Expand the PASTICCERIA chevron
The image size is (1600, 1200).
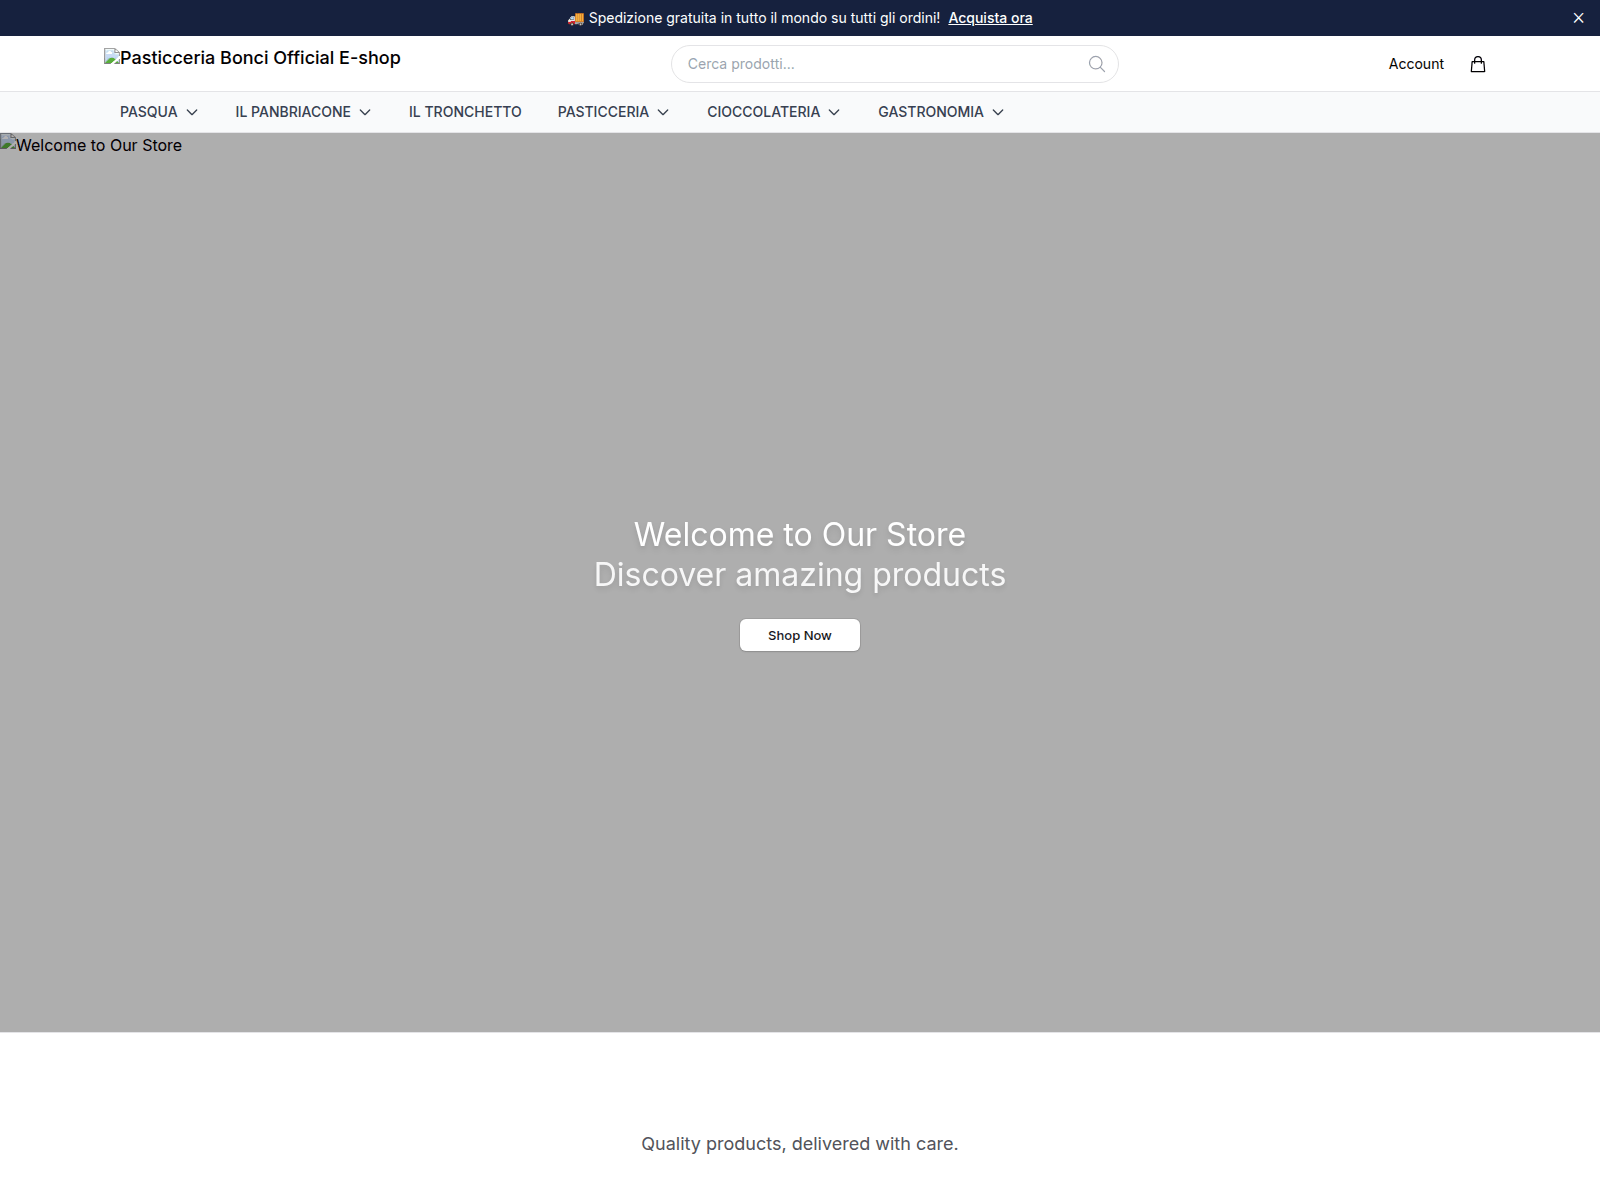663,112
